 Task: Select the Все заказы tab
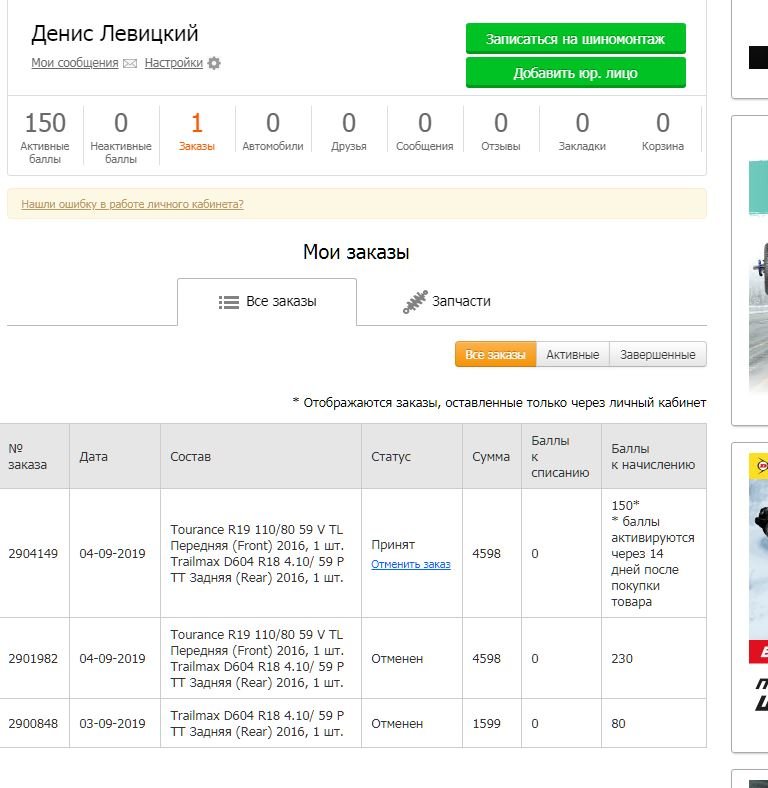(x=267, y=302)
